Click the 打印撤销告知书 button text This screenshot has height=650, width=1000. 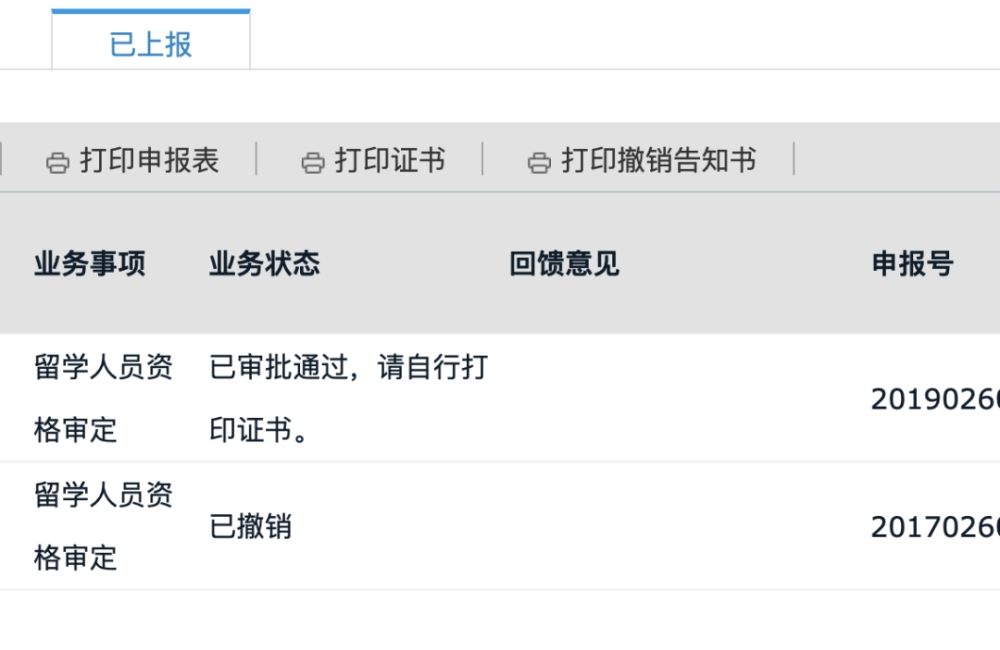[659, 160]
